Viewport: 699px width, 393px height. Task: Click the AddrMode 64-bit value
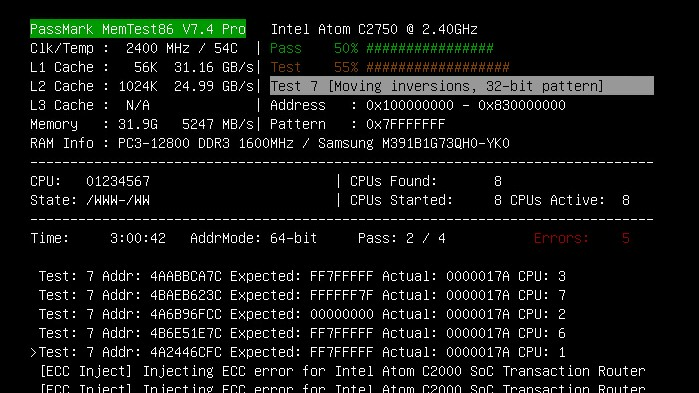click(x=293, y=238)
